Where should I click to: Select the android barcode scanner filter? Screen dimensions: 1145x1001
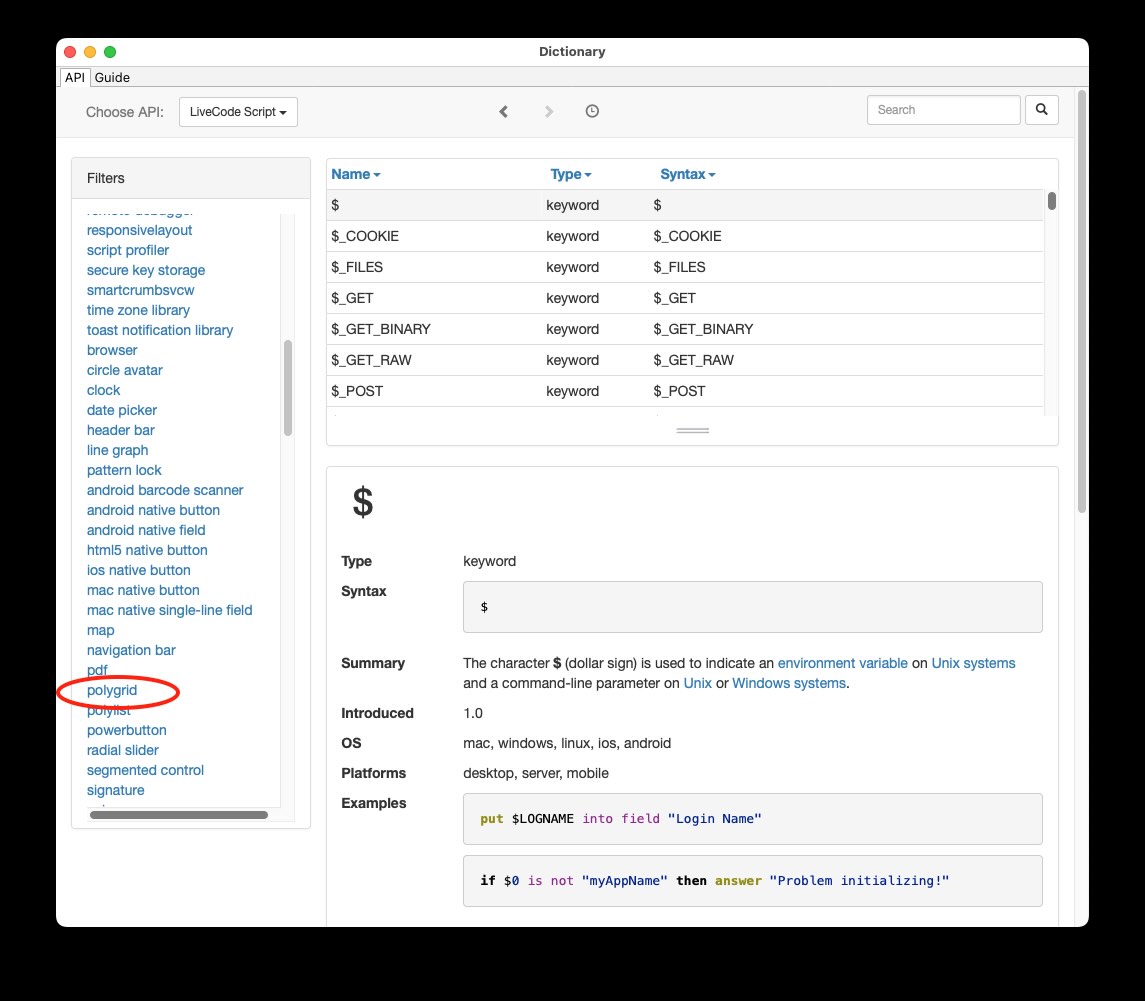[x=165, y=490]
